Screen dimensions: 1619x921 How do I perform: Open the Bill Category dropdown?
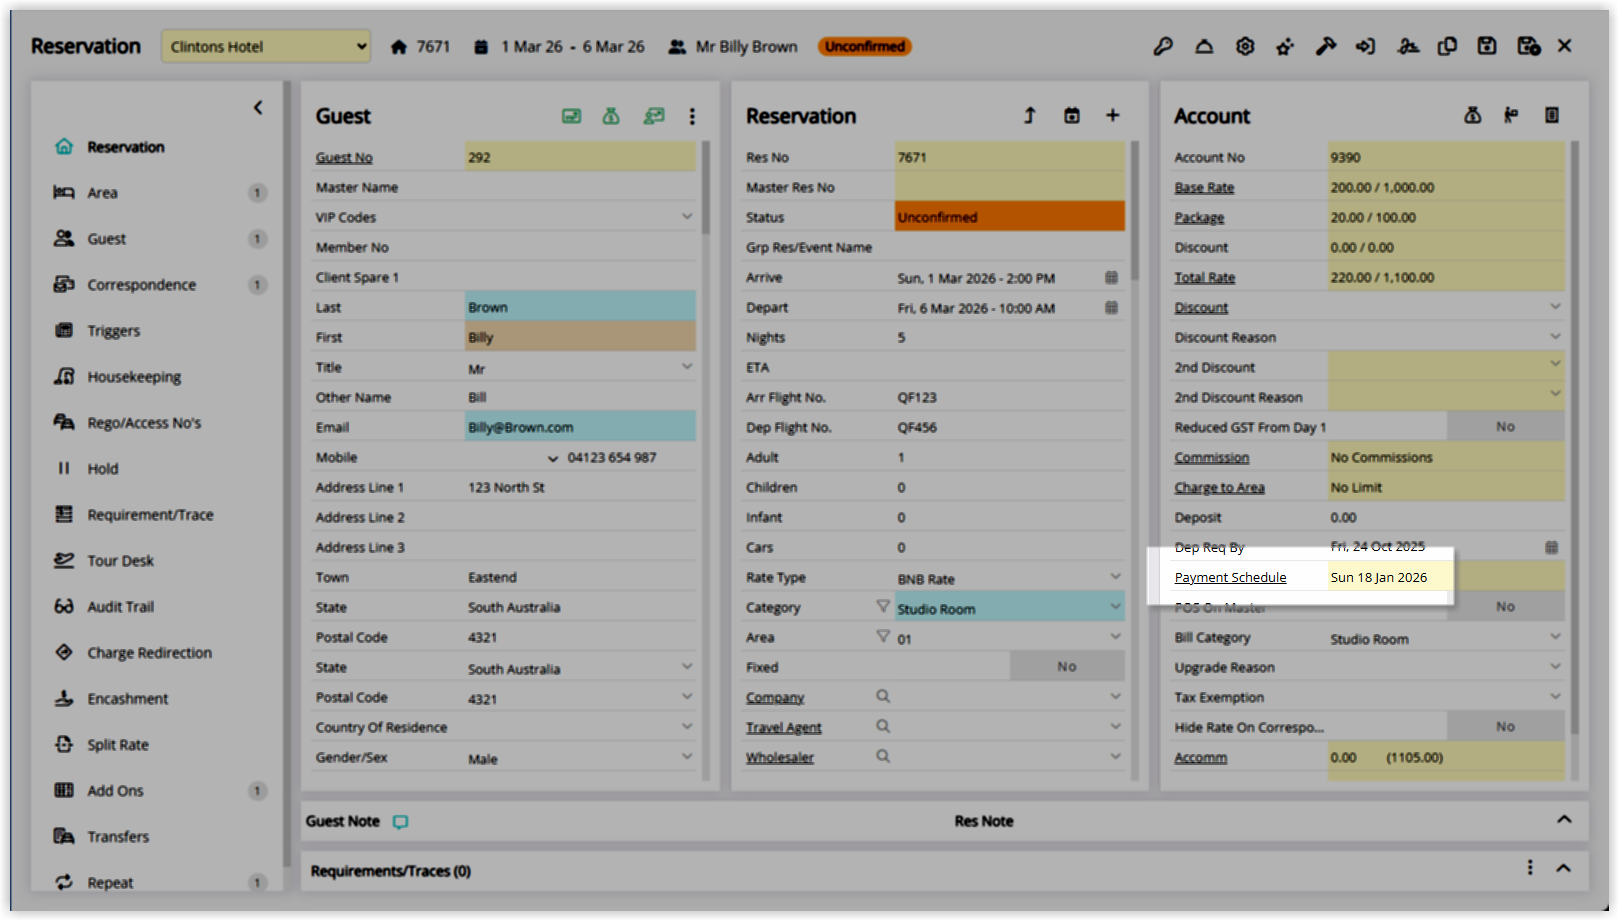pyautogui.click(x=1555, y=636)
